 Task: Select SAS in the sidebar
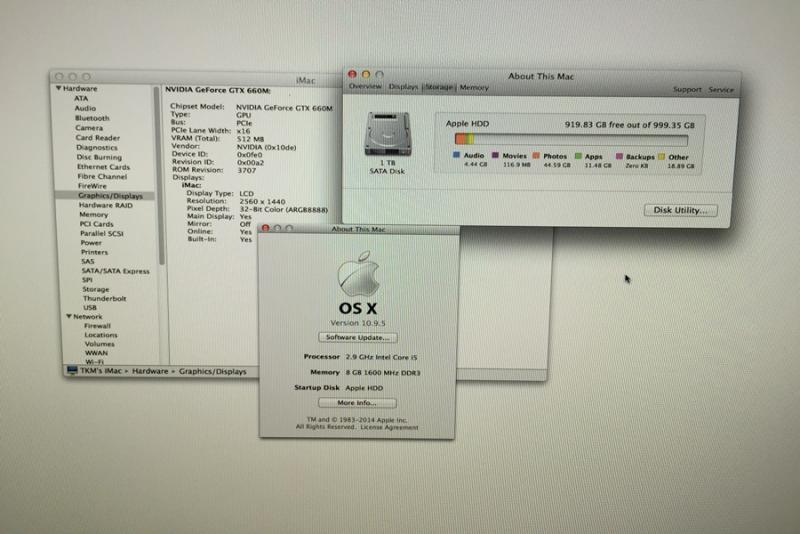pos(88,261)
